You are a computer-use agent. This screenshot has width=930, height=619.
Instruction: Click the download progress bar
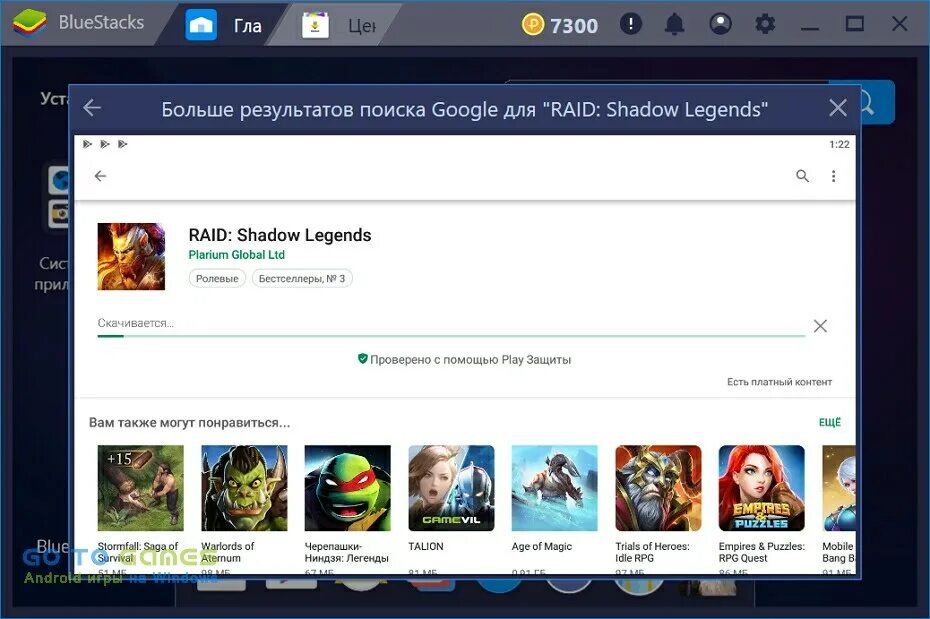pos(451,336)
